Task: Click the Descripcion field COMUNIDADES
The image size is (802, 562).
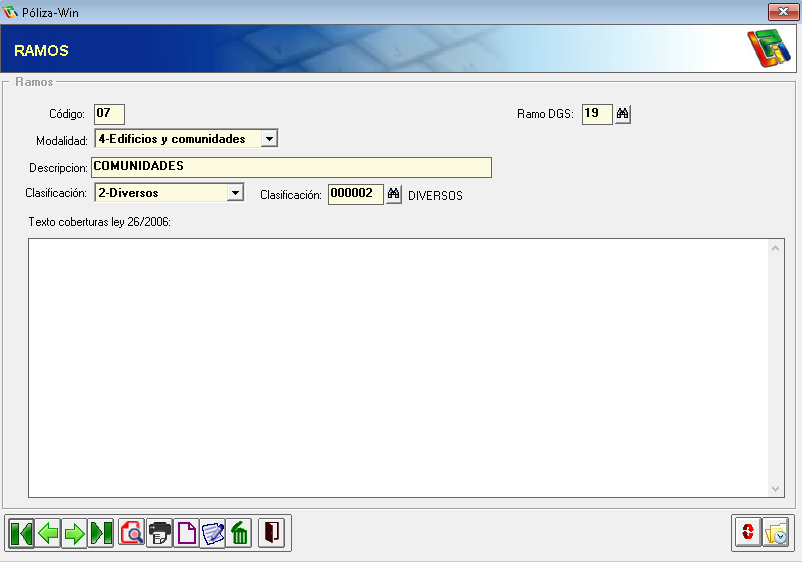Action: (x=292, y=167)
